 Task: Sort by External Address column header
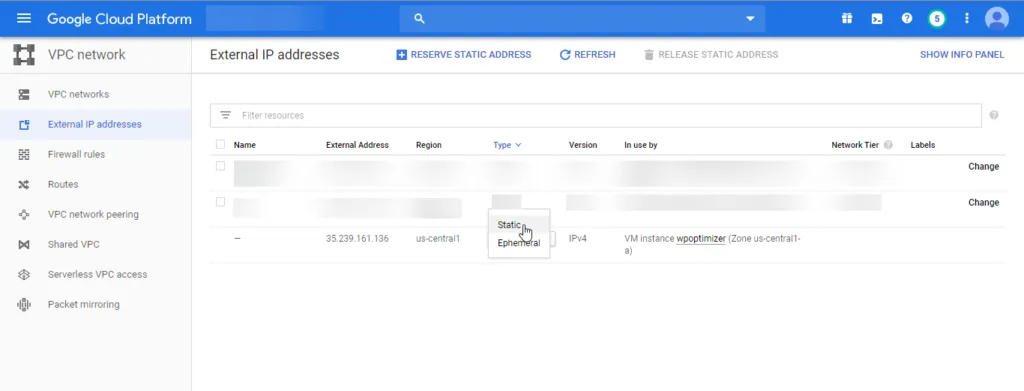point(357,145)
